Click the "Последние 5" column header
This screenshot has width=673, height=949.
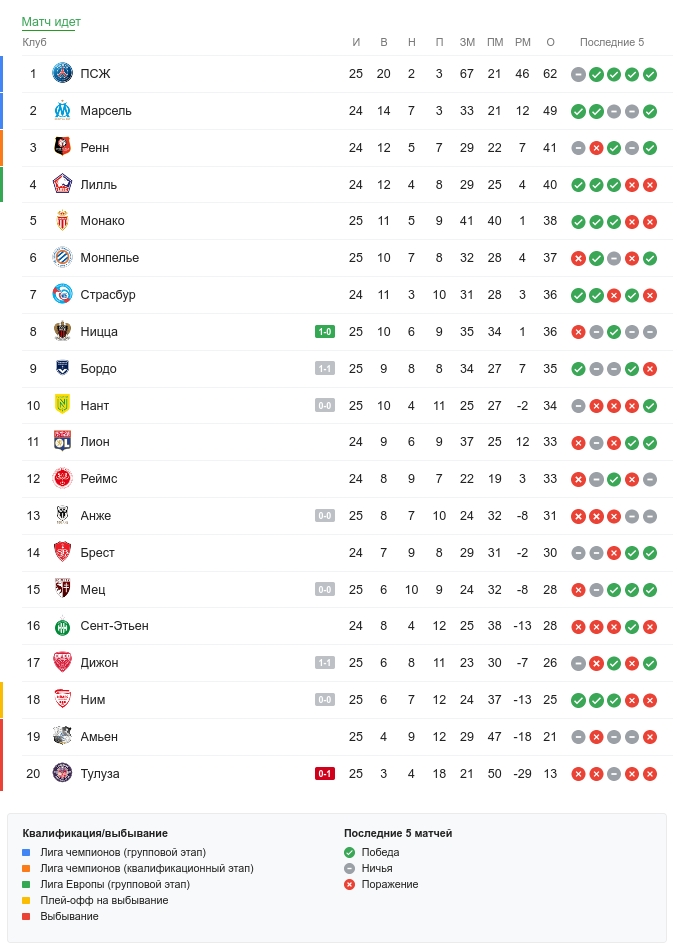(x=612, y=42)
